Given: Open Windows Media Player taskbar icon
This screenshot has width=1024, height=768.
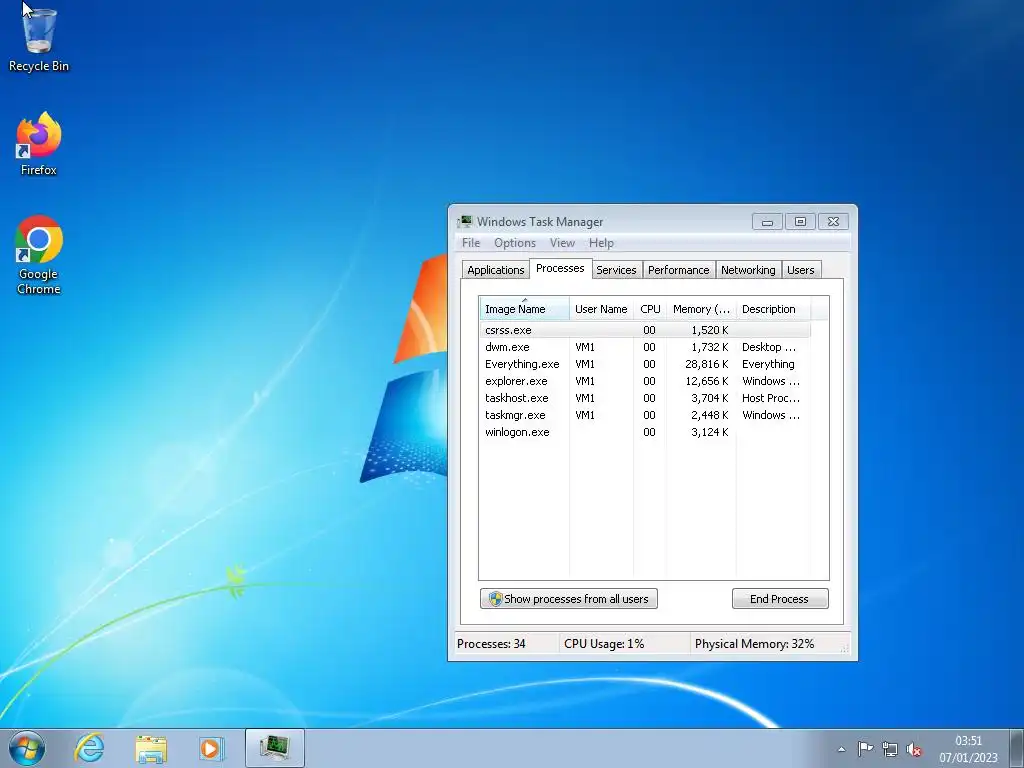Looking at the screenshot, I should pyautogui.click(x=211, y=748).
